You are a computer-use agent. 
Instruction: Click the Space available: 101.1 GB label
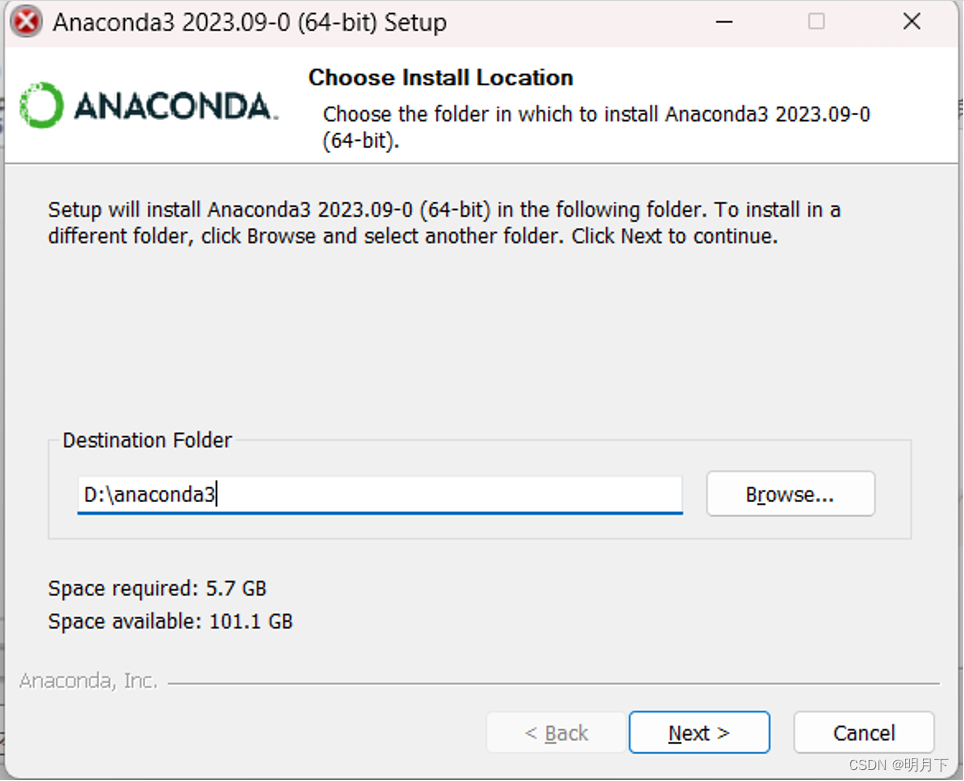[x=170, y=621]
